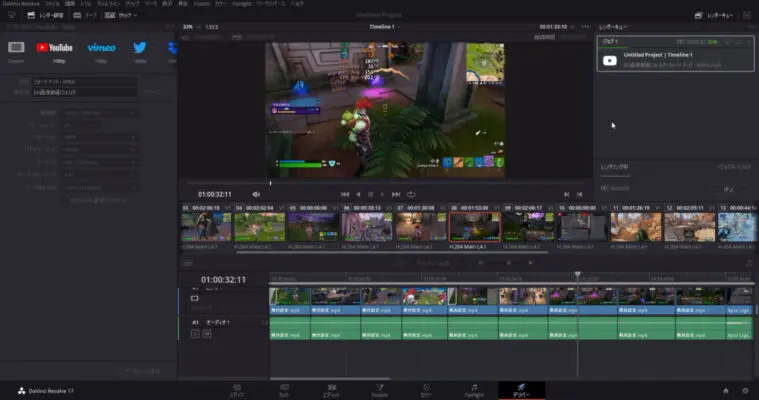Select clip 06 thumbnail in clip strip

367,227
